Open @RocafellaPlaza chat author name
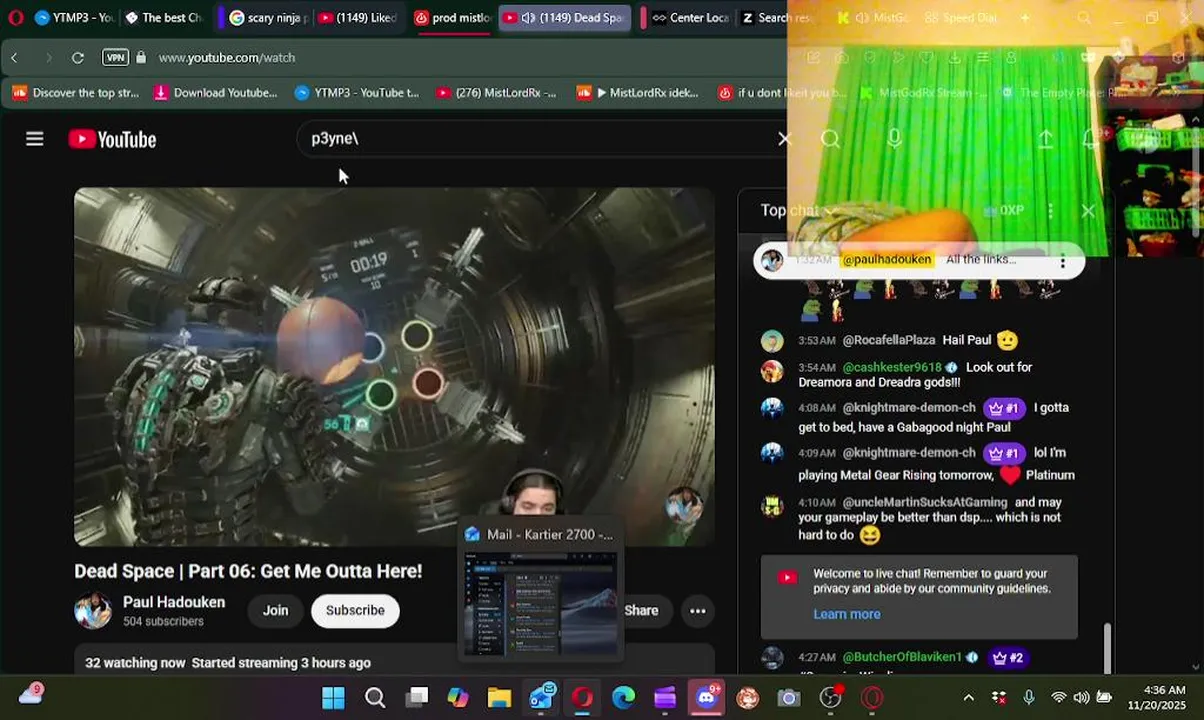 point(889,340)
